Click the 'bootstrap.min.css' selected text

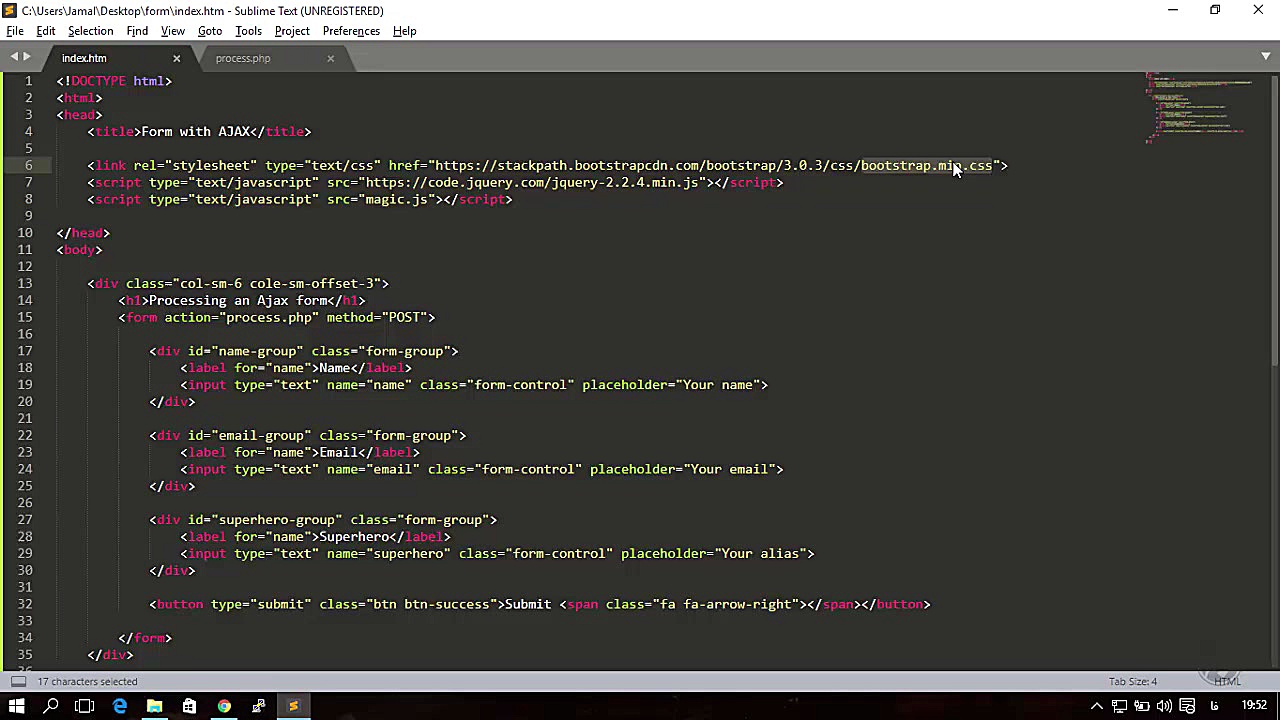point(926,165)
